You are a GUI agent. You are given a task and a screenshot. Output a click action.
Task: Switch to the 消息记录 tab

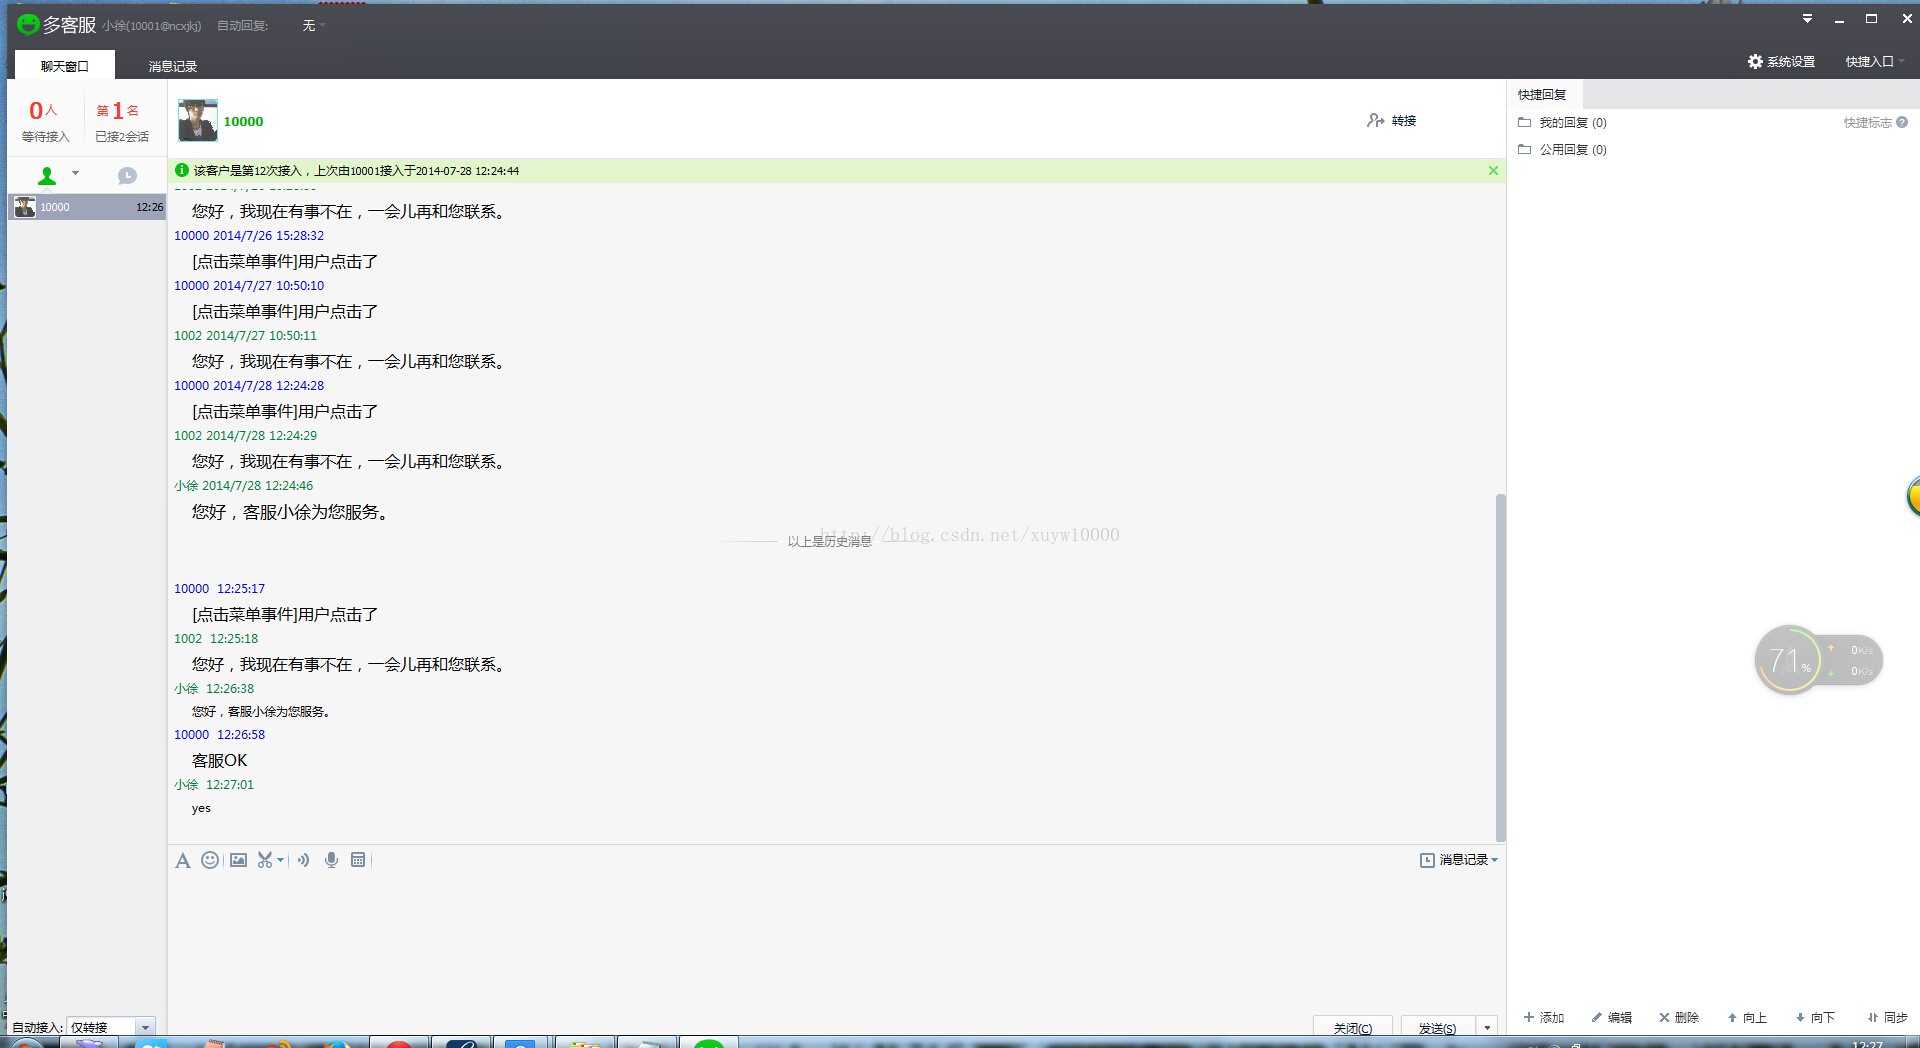(173, 66)
